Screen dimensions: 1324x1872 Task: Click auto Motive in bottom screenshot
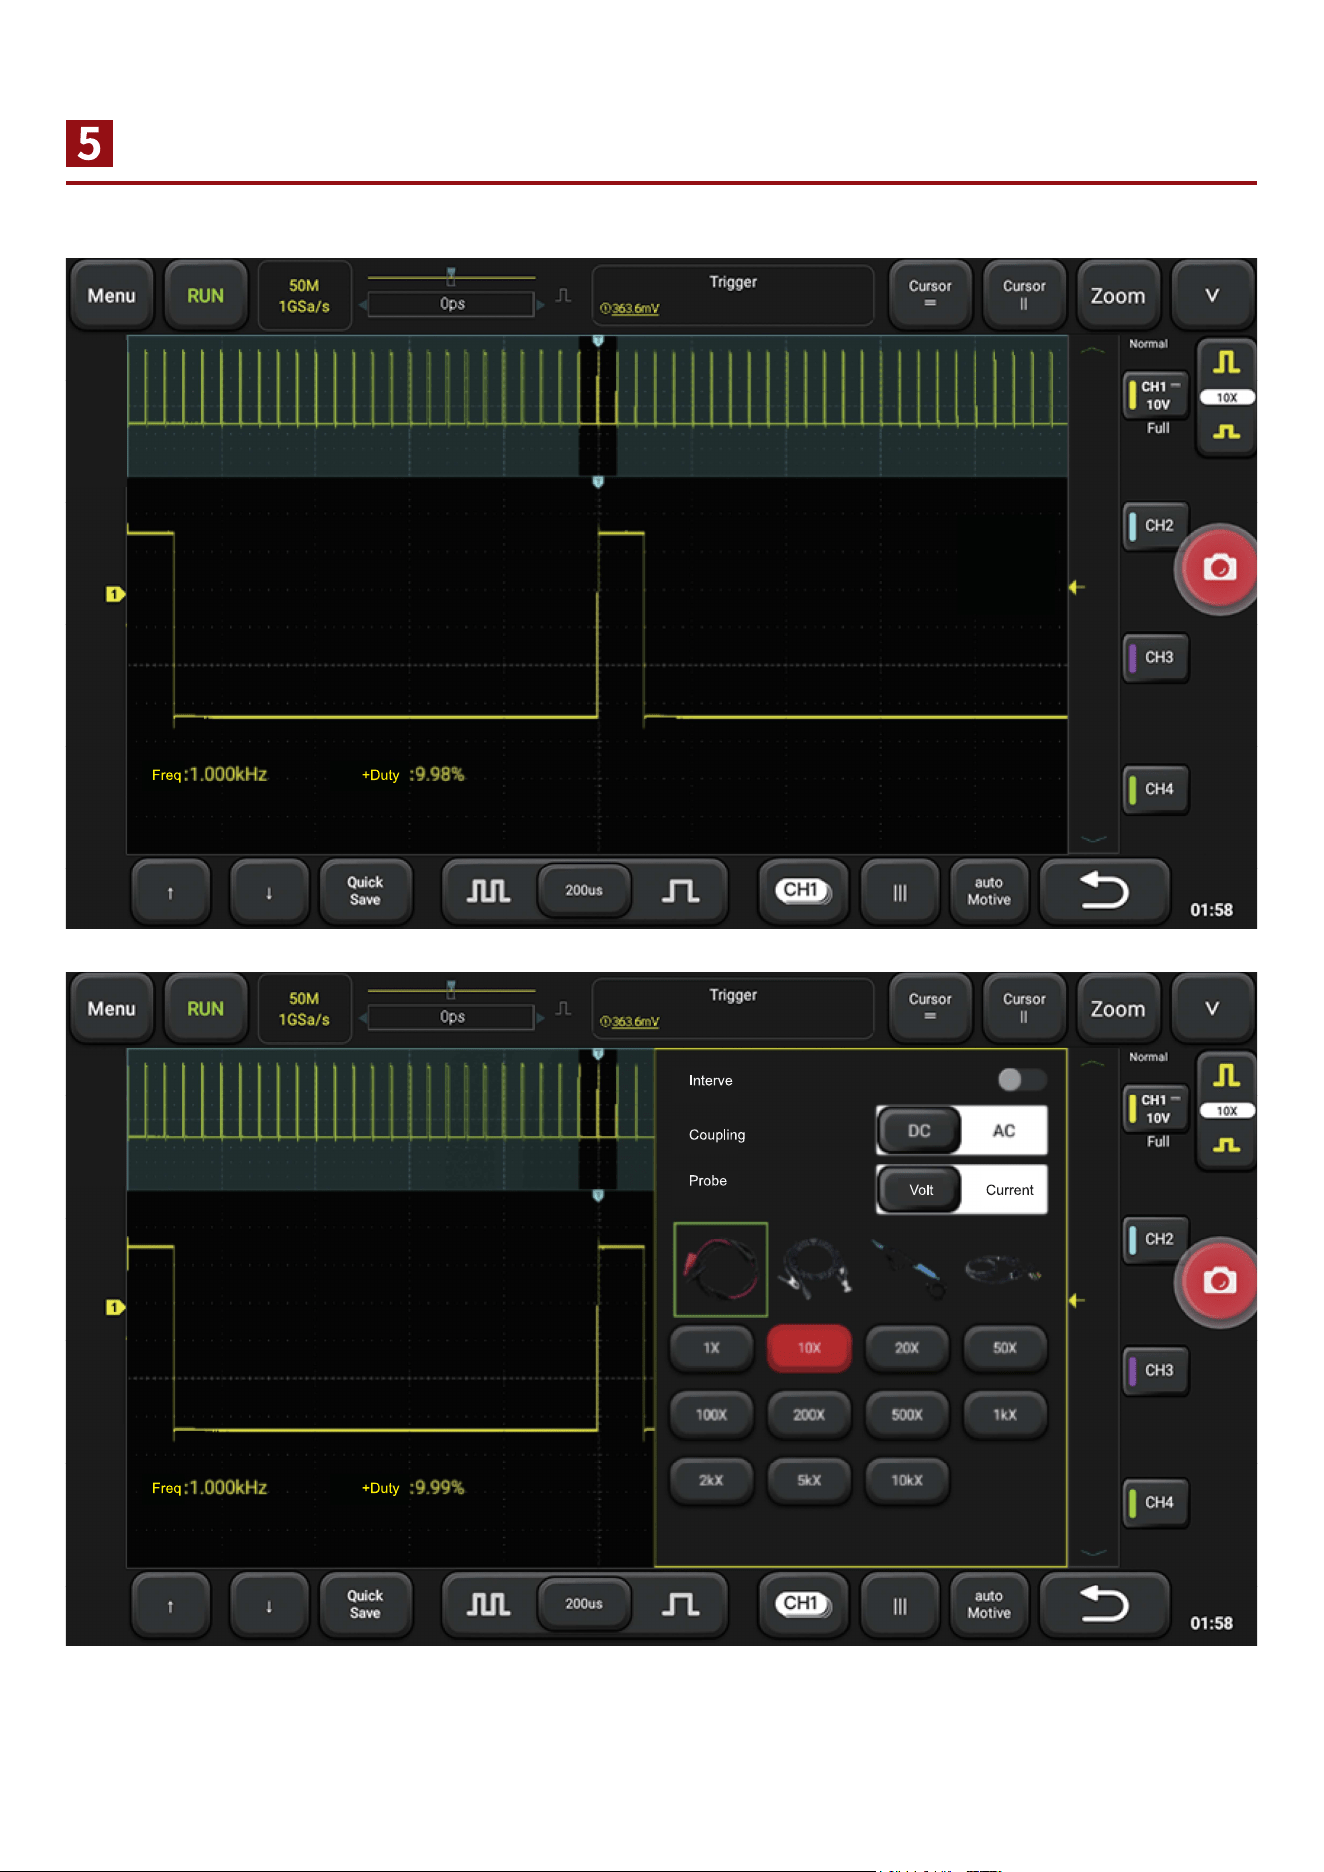[x=988, y=1605]
